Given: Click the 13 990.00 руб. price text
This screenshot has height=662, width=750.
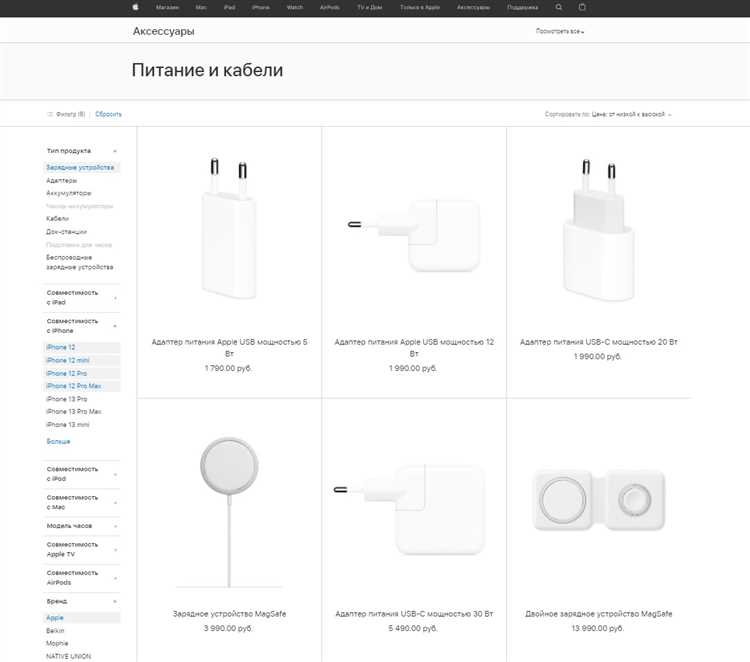Looking at the screenshot, I should click(597, 628).
